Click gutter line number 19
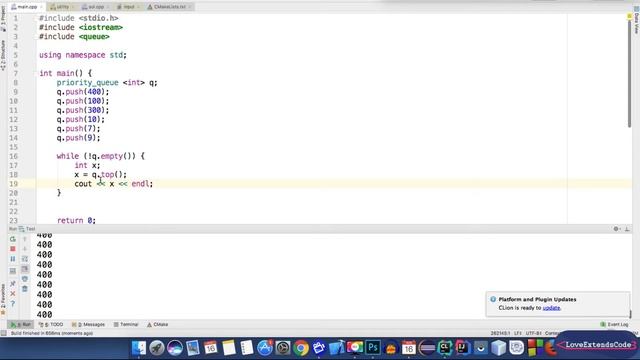This screenshot has height=360, width=640. click(13, 184)
